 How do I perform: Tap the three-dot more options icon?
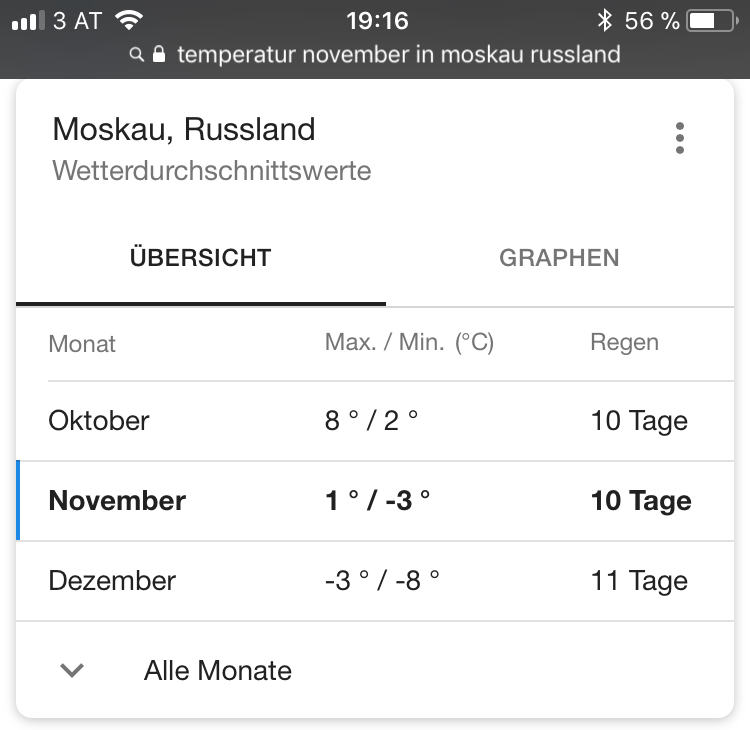680,138
